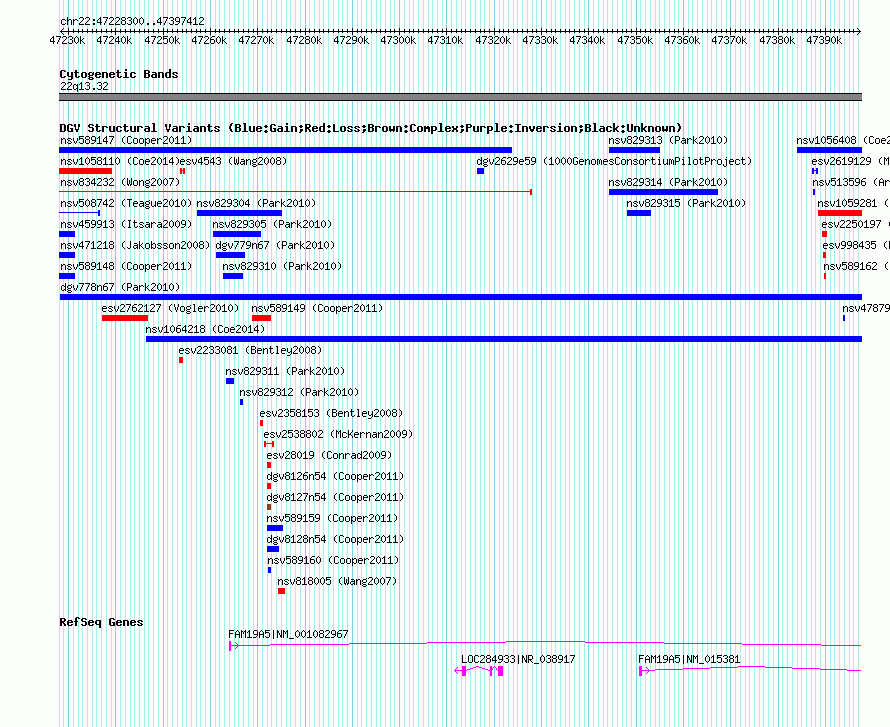Click esv2538802 (McKernan2009) variant label
This screenshot has height=727, width=890.
coord(338,434)
